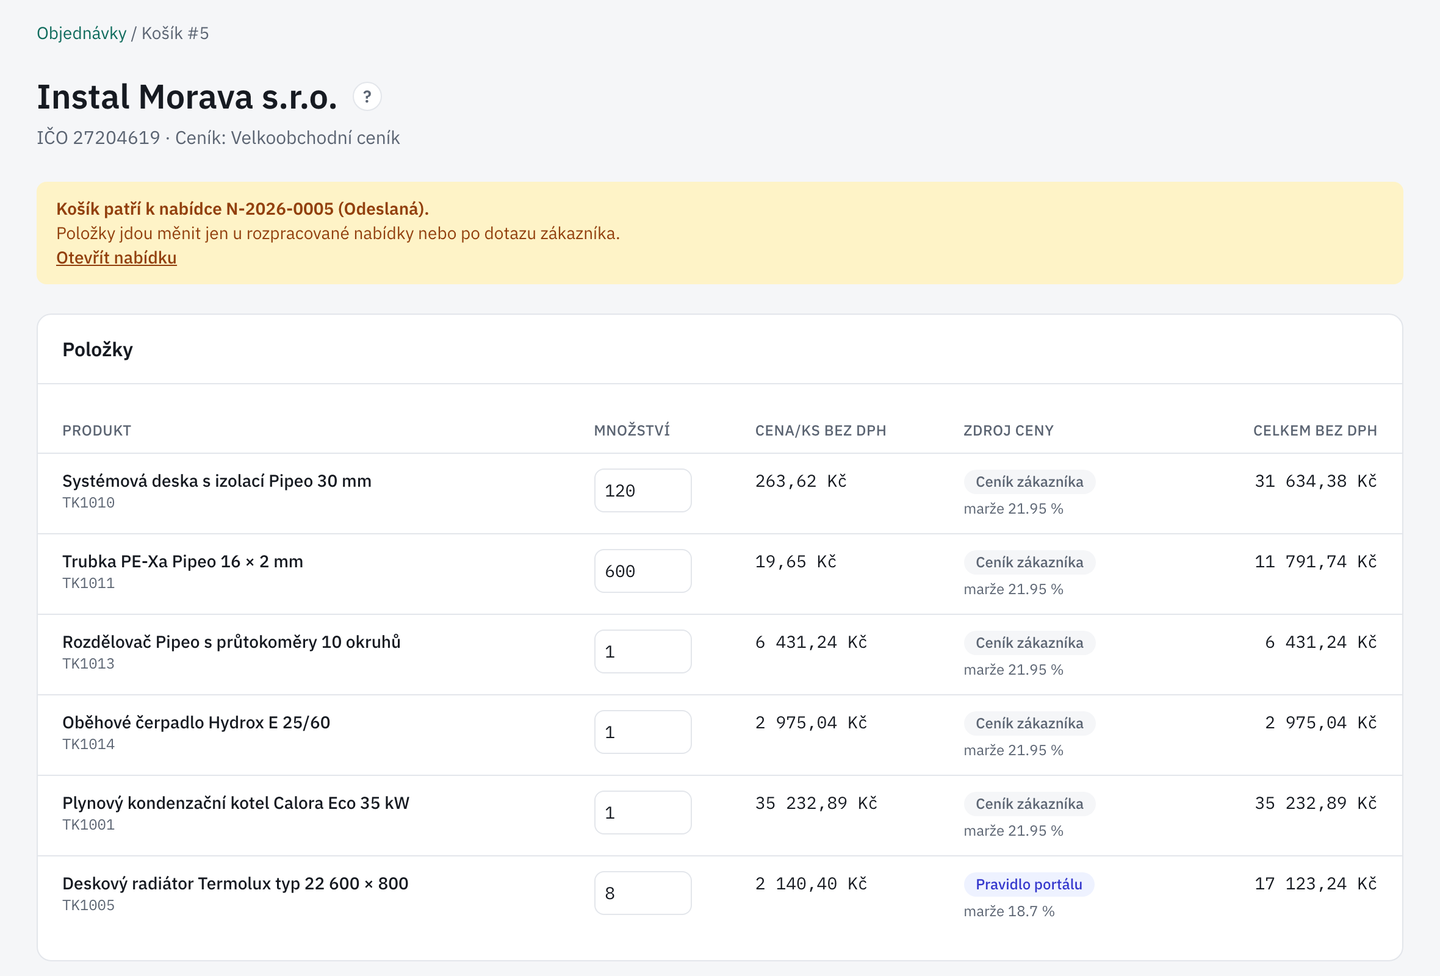Image resolution: width=1440 pixels, height=976 pixels.
Task: Click unit price 263,62 Kč
Action: 801,481
